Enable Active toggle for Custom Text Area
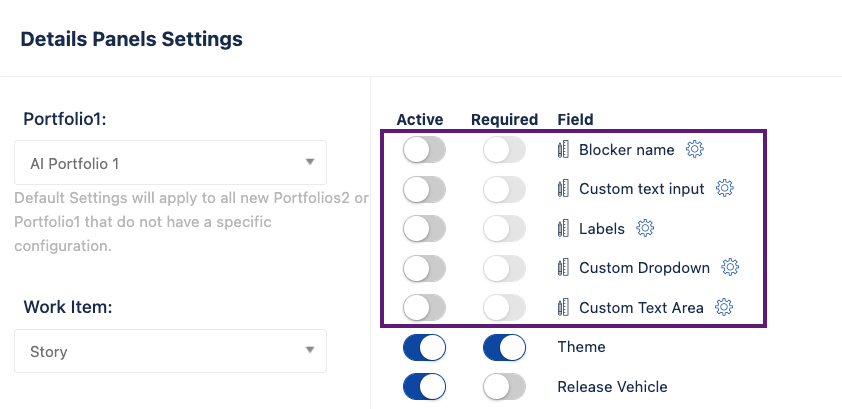The width and height of the screenshot is (842, 409). click(x=424, y=308)
